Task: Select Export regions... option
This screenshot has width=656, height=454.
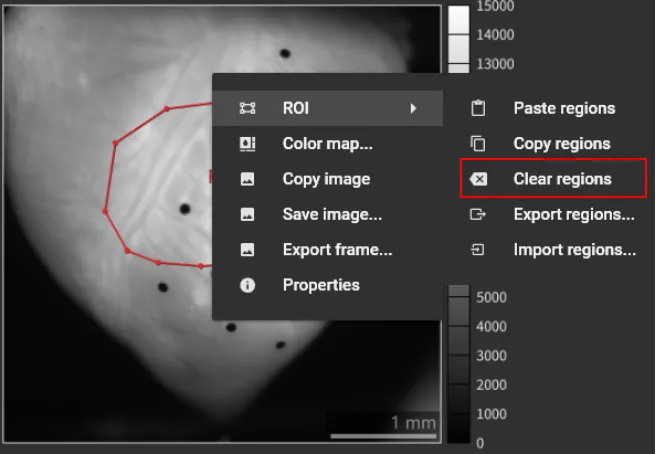Action: (574, 215)
